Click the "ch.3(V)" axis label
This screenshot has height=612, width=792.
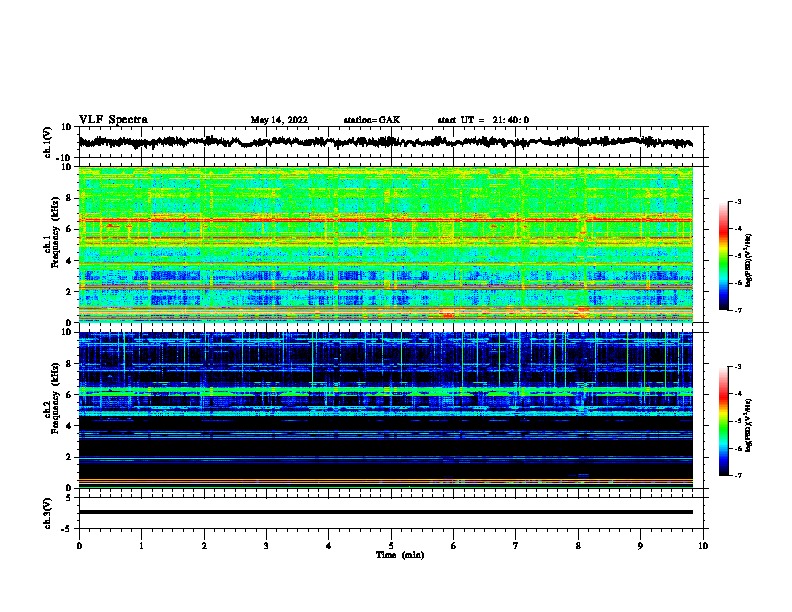click(48, 513)
